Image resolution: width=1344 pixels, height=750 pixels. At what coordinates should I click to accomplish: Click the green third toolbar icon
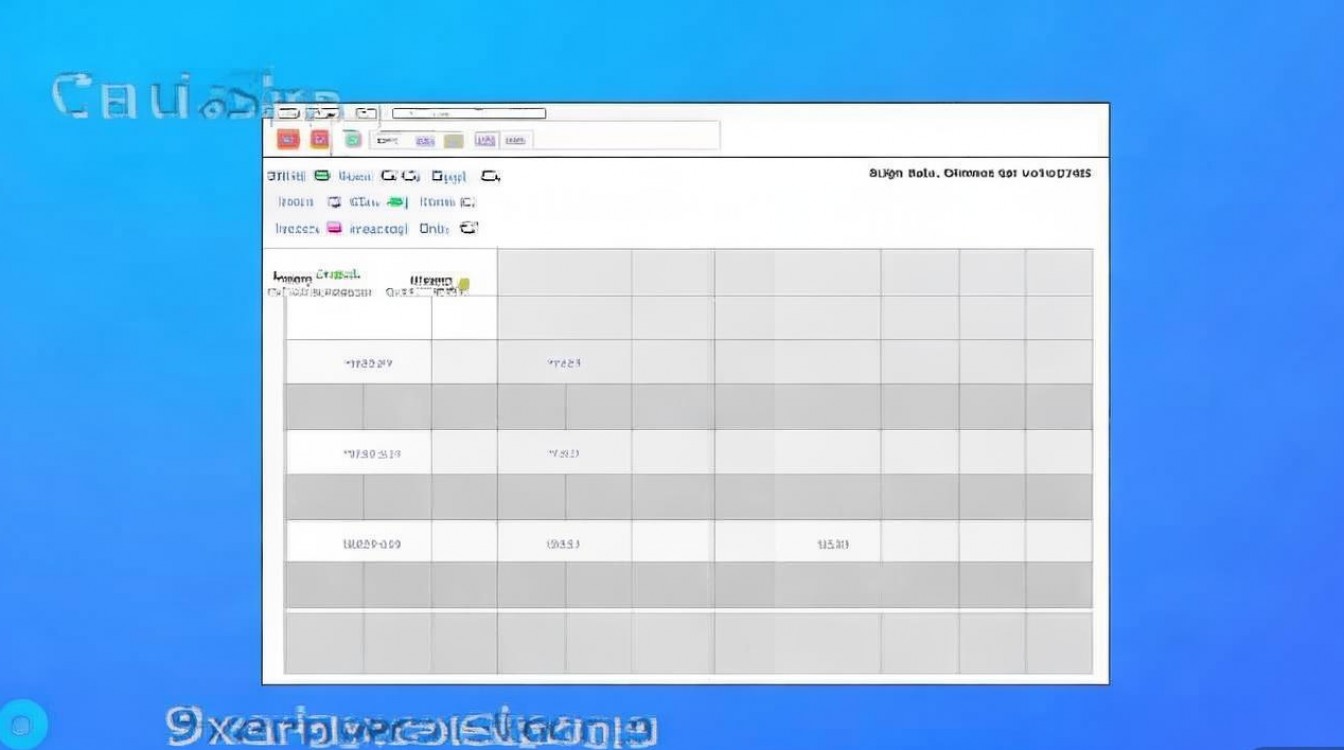pyautogui.click(x=352, y=140)
